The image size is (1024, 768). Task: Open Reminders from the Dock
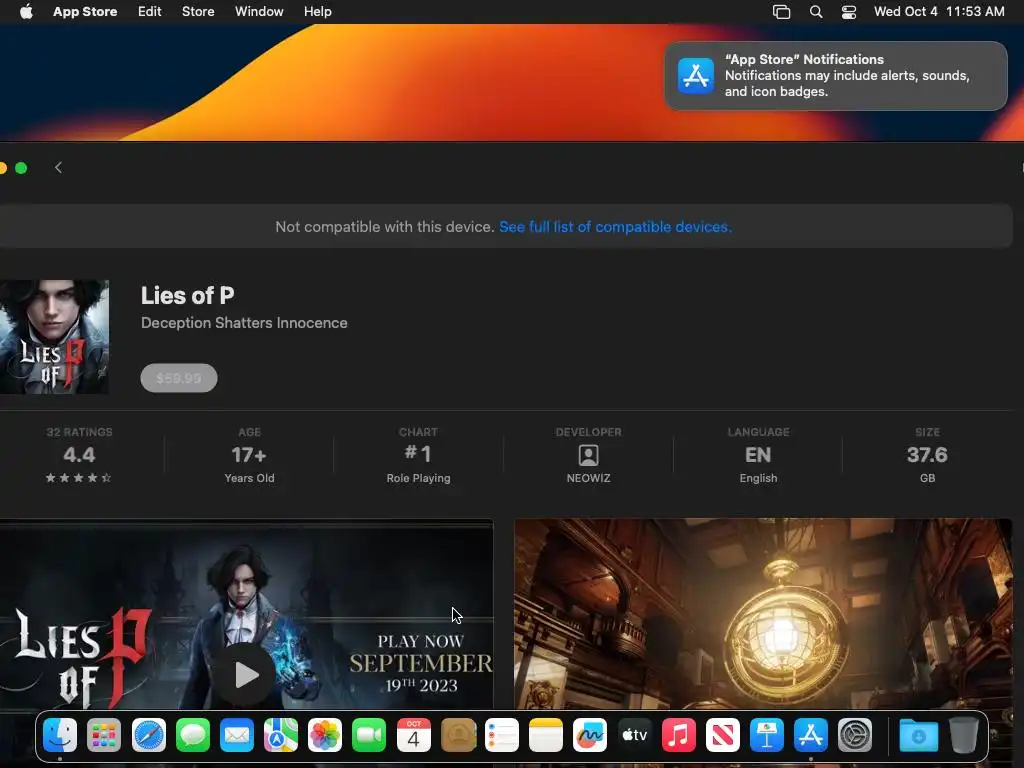click(x=502, y=735)
